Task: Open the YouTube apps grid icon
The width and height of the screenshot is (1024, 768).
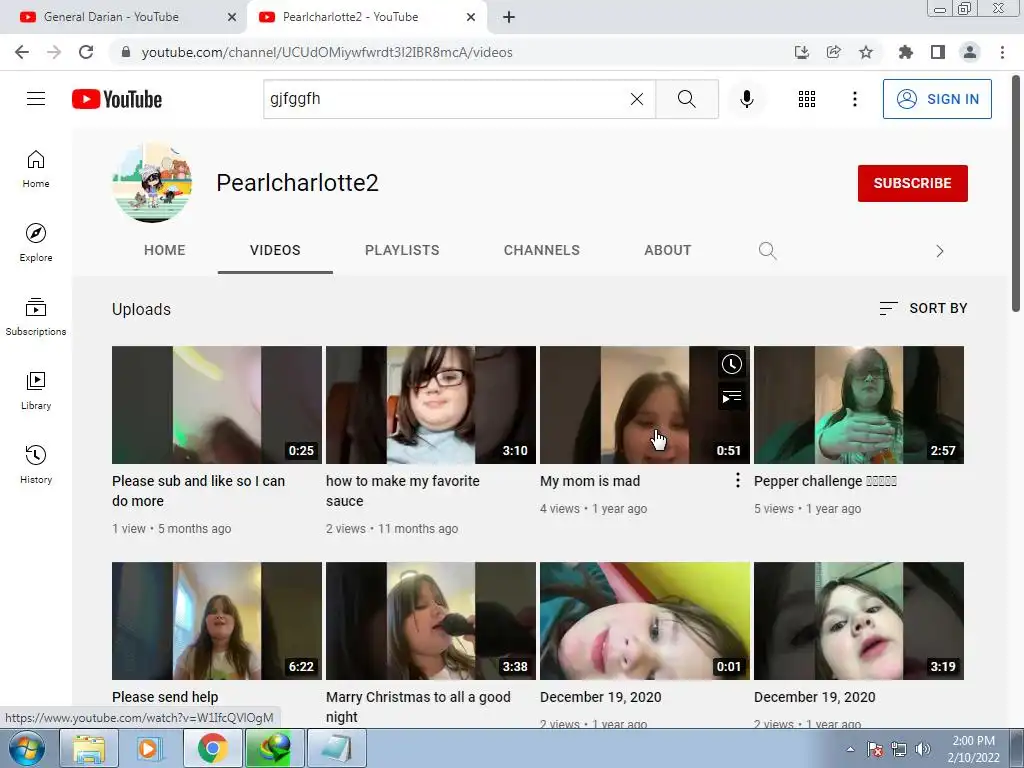Action: [807, 99]
